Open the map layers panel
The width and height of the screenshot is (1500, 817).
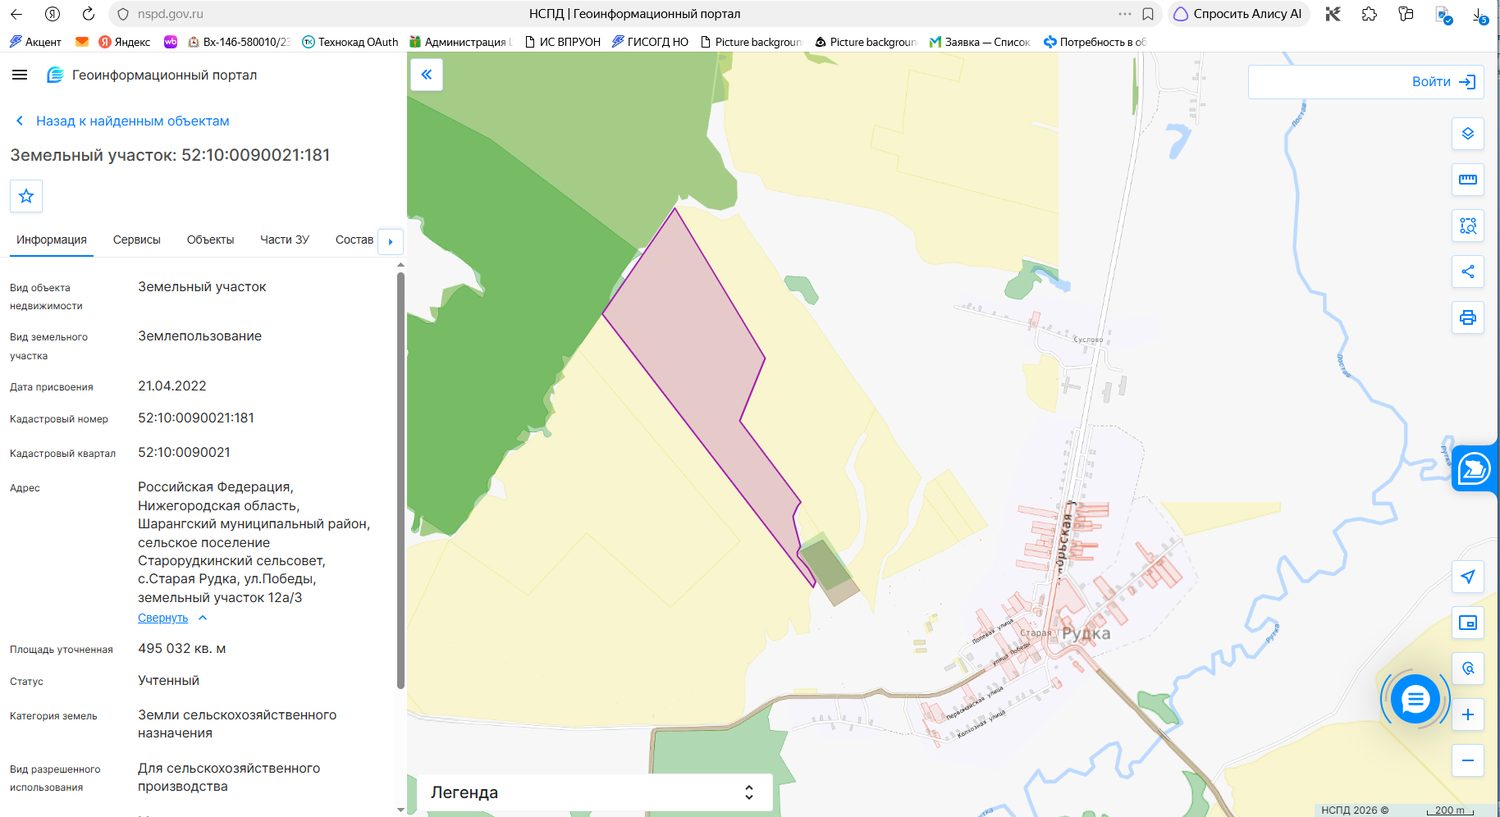pos(1467,134)
